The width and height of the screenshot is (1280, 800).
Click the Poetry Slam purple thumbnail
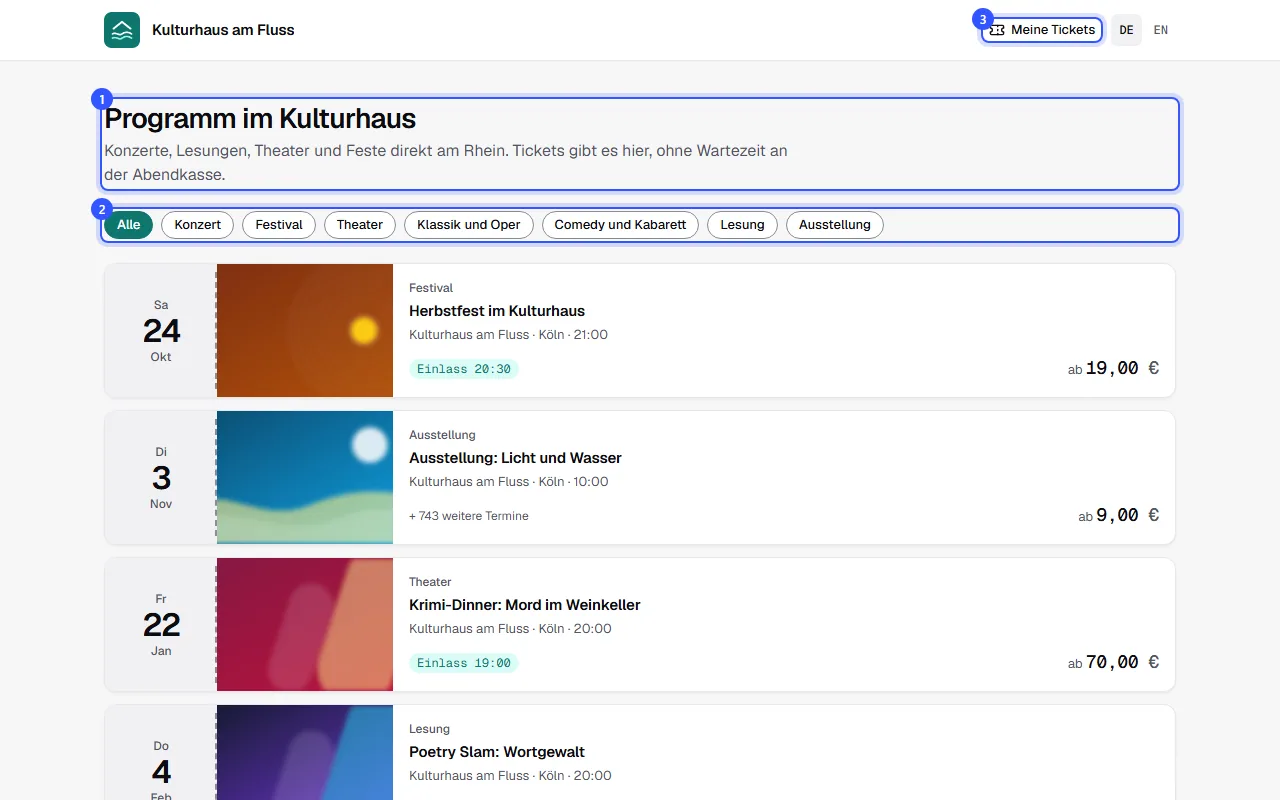(305, 753)
